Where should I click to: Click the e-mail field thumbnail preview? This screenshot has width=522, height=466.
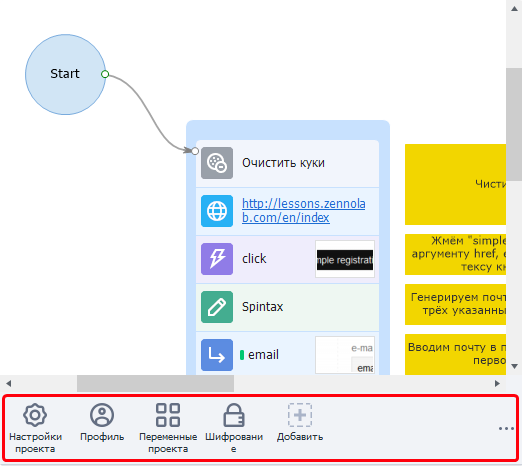coord(345,355)
